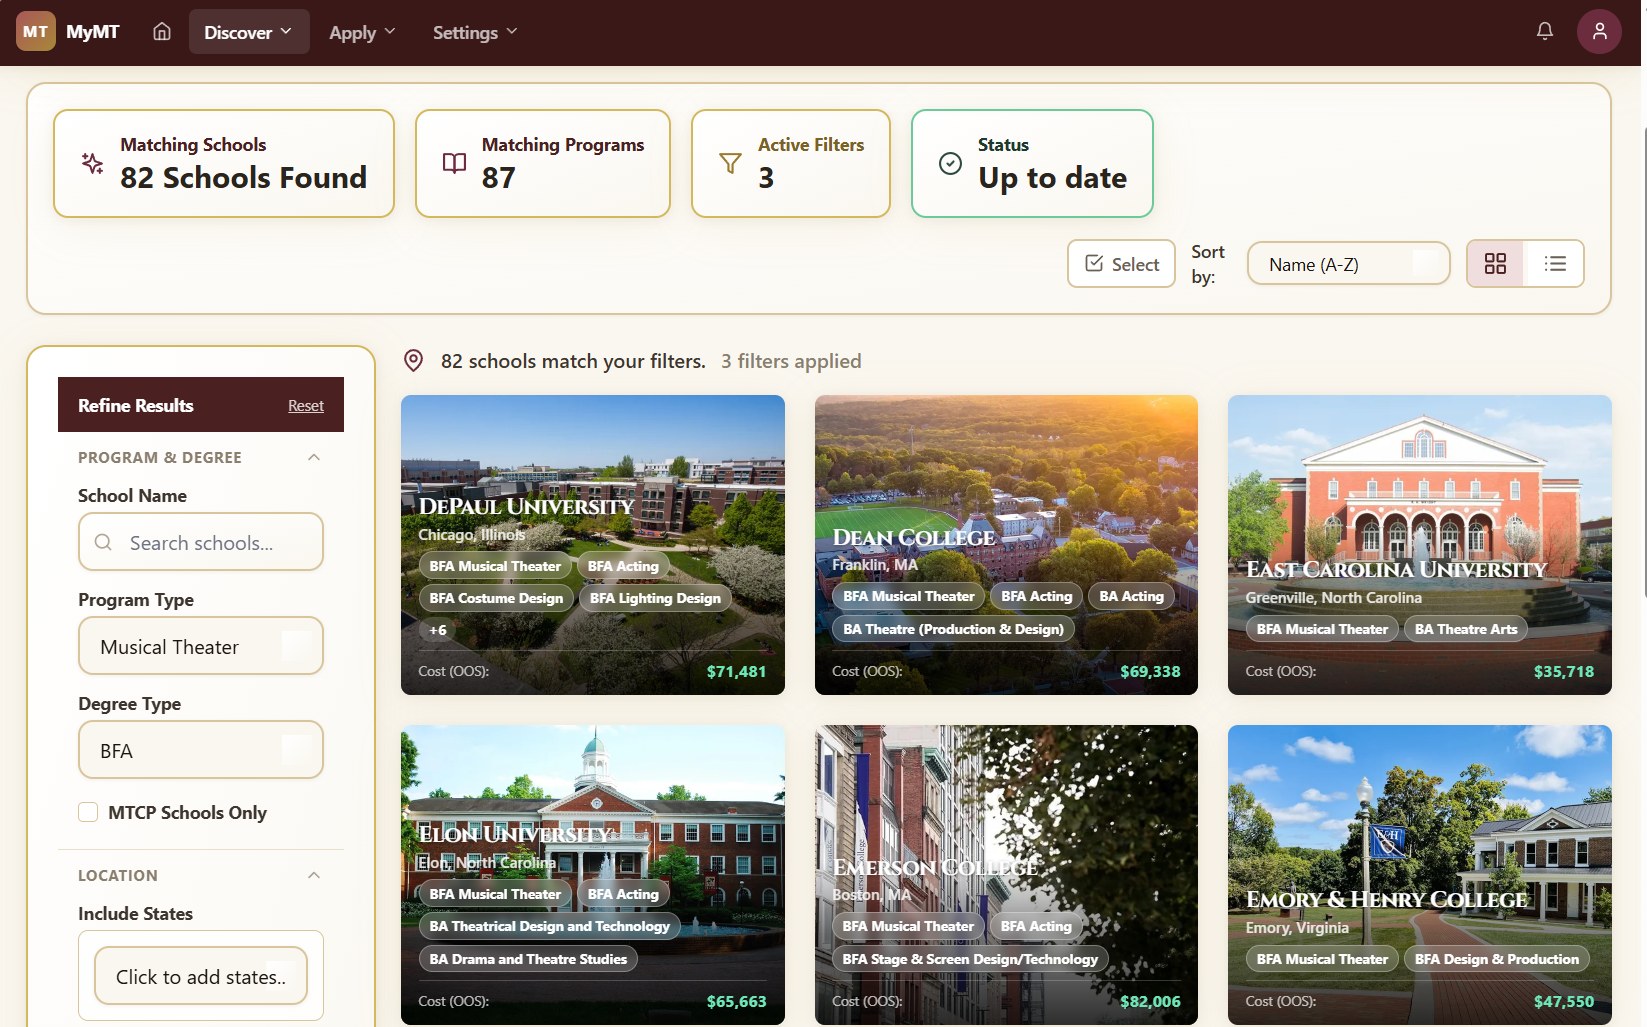
Task: Go to the home icon
Action: [x=161, y=32]
